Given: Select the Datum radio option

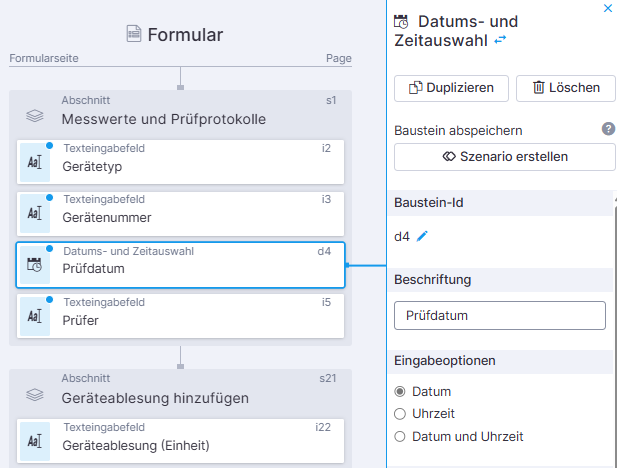Looking at the screenshot, I should pyautogui.click(x=401, y=391).
